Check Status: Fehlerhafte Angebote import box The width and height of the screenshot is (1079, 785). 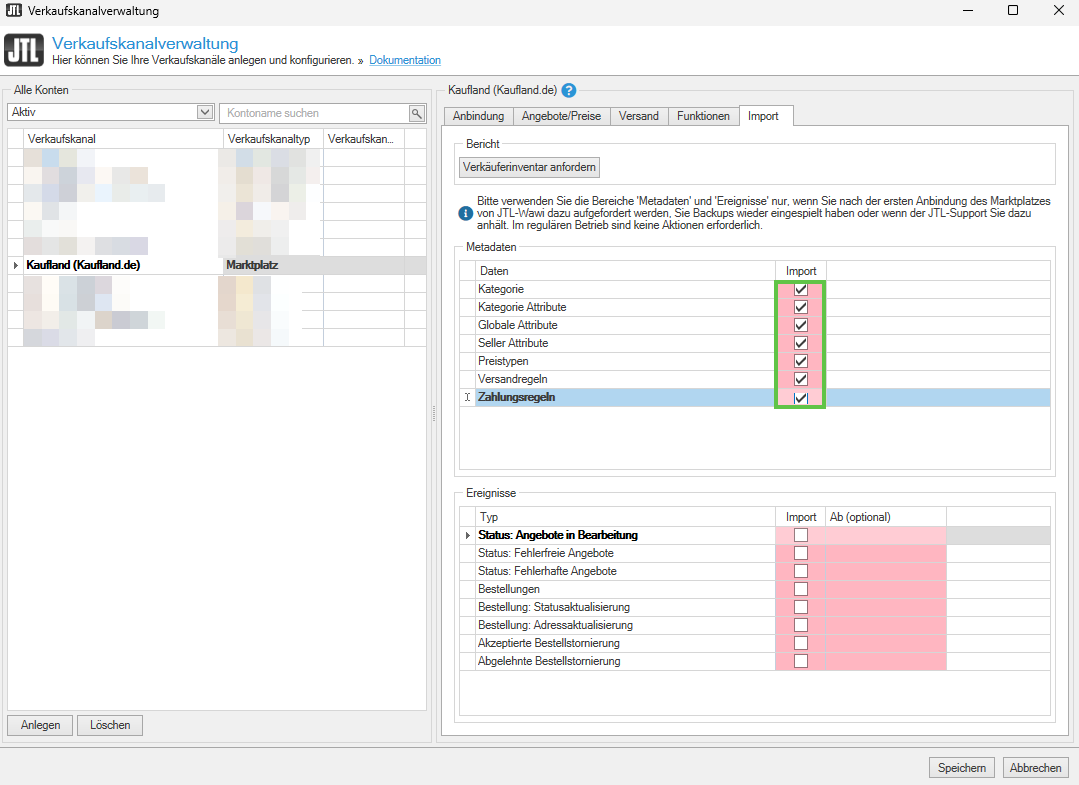click(x=800, y=572)
